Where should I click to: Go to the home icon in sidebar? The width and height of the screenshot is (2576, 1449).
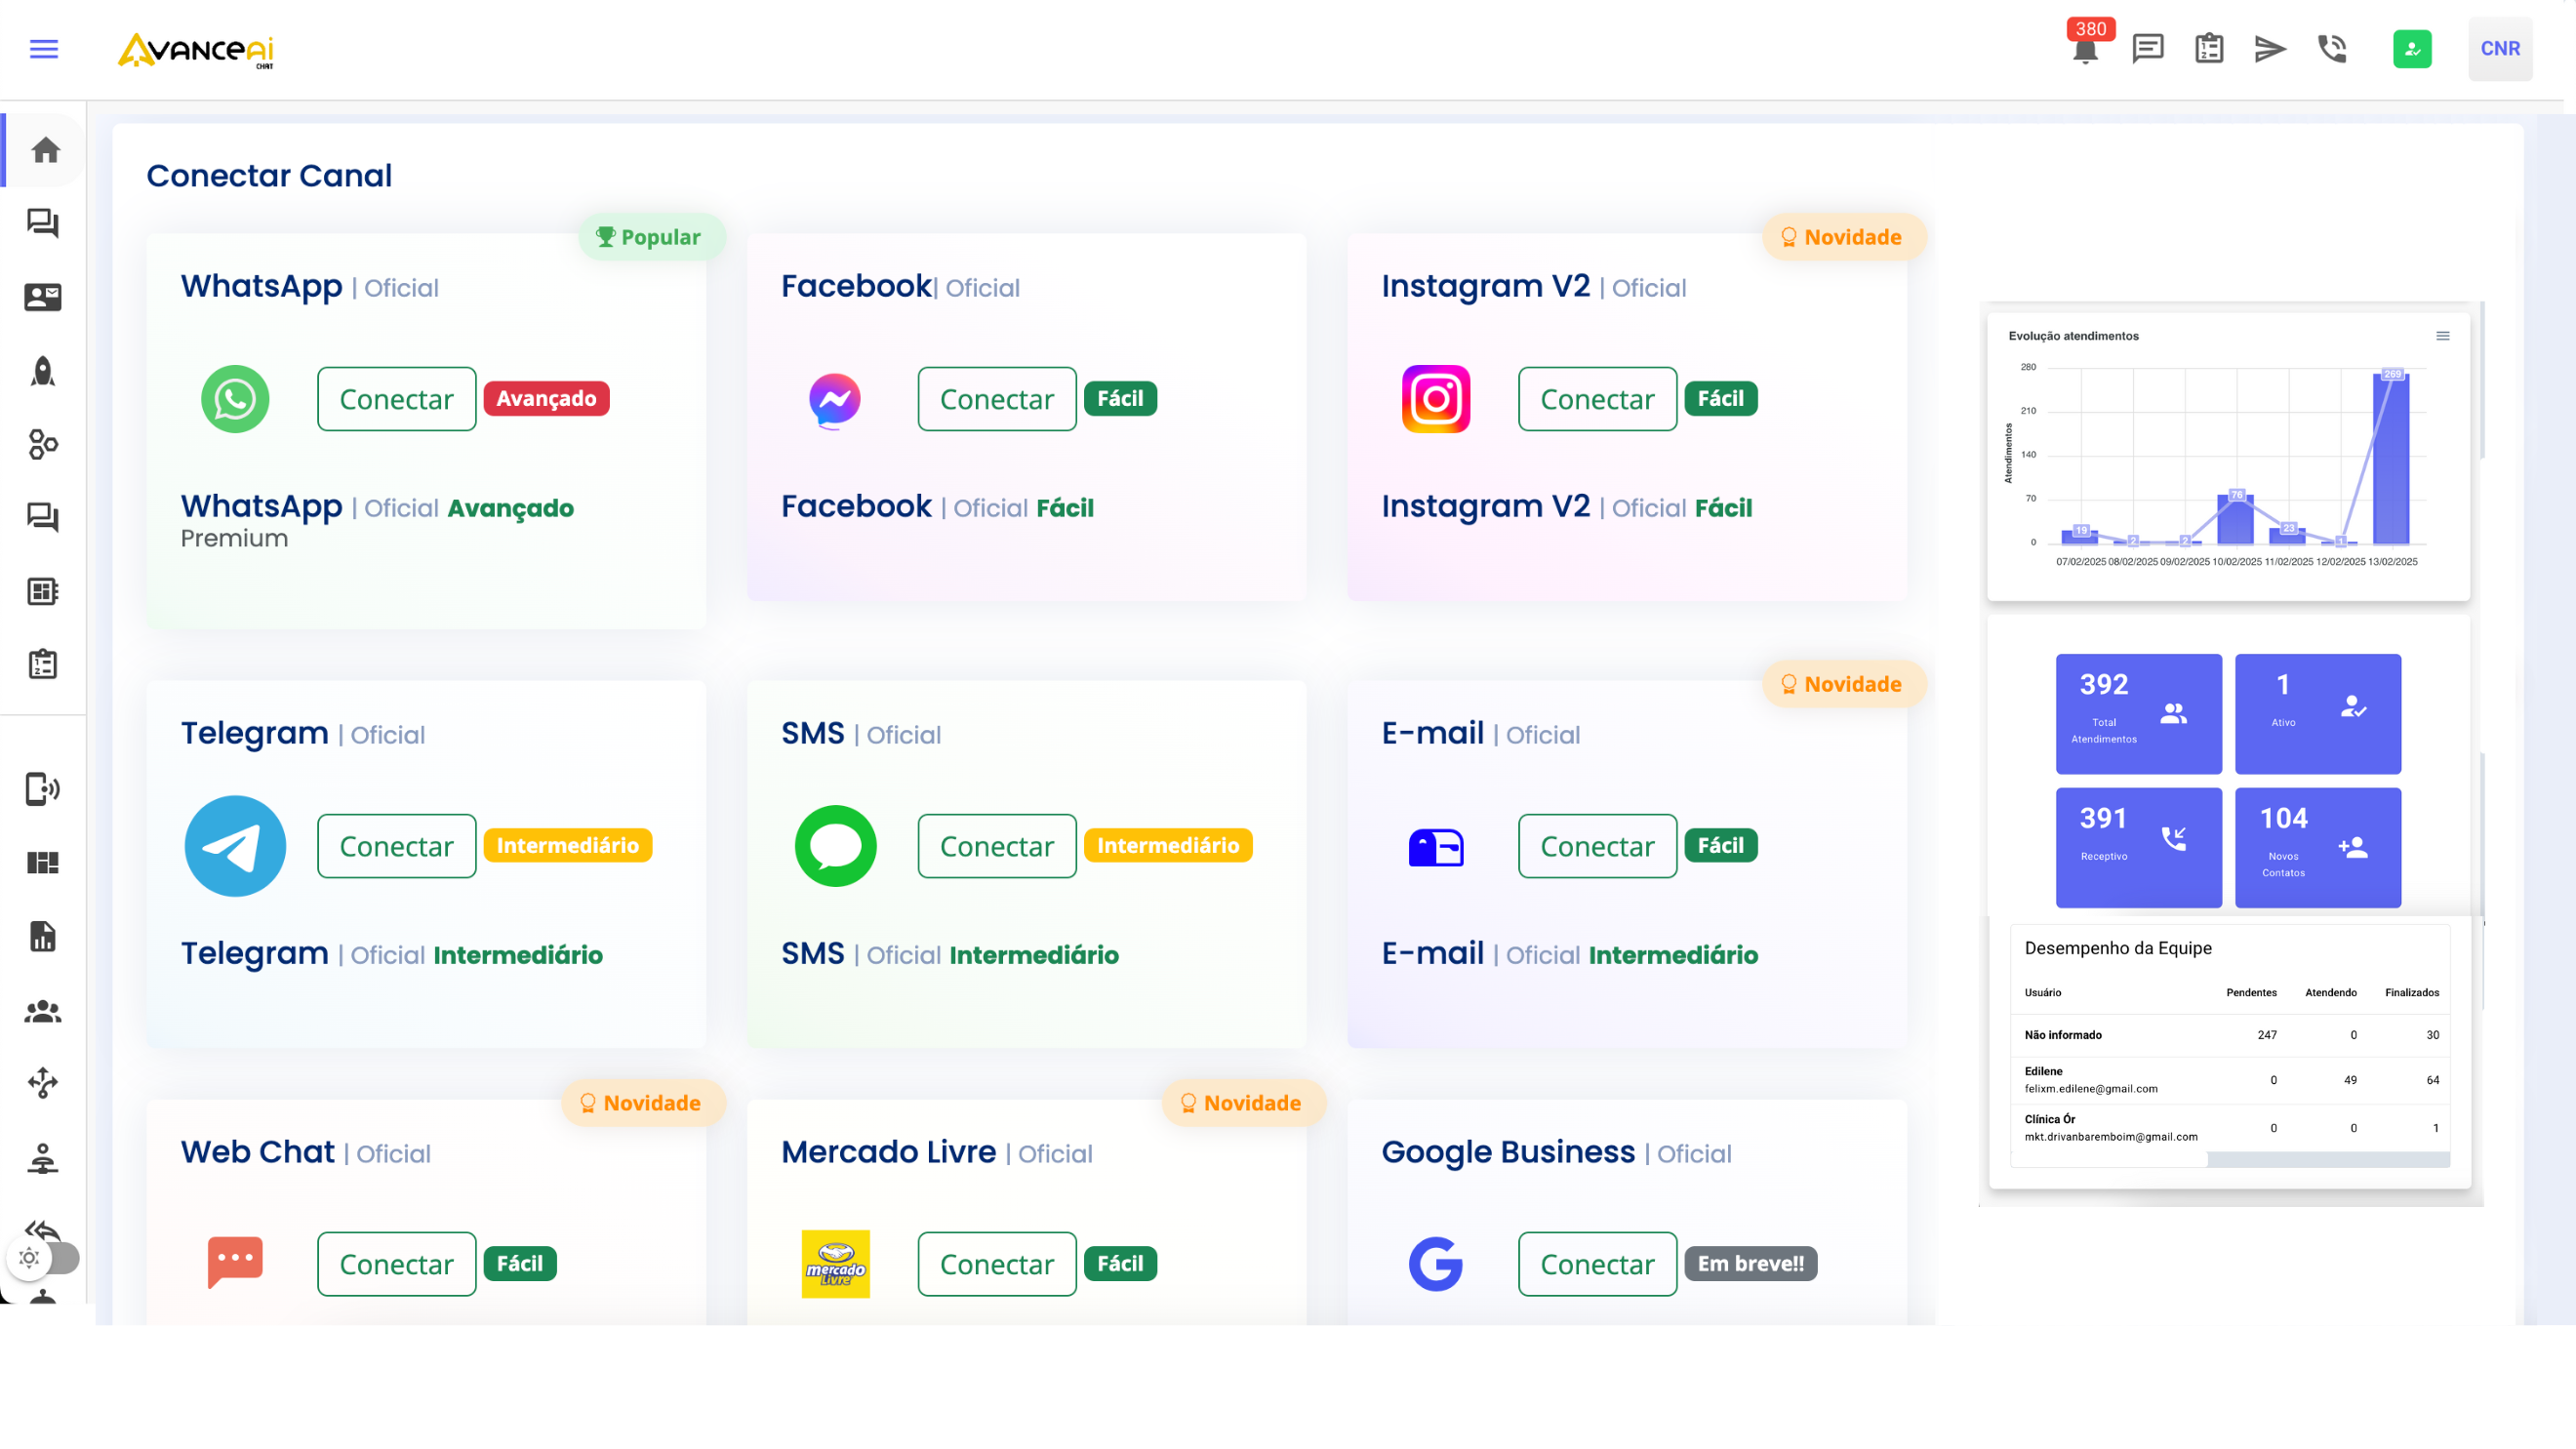pos(45,150)
